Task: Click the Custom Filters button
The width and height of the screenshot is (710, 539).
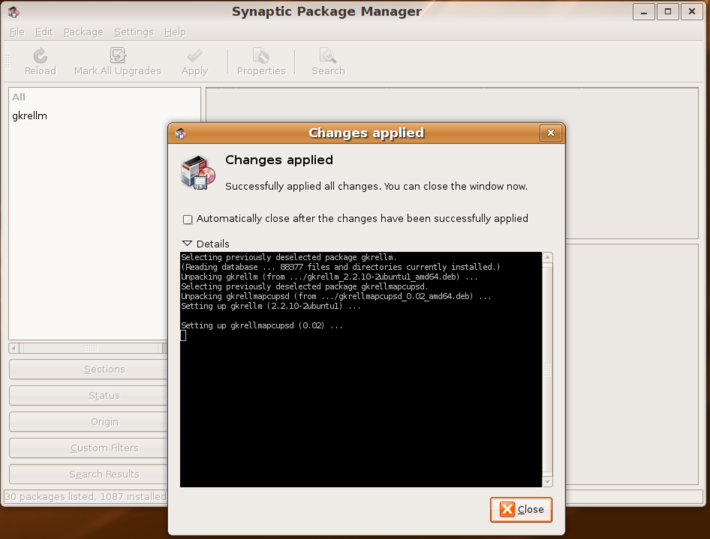Action: (88, 448)
